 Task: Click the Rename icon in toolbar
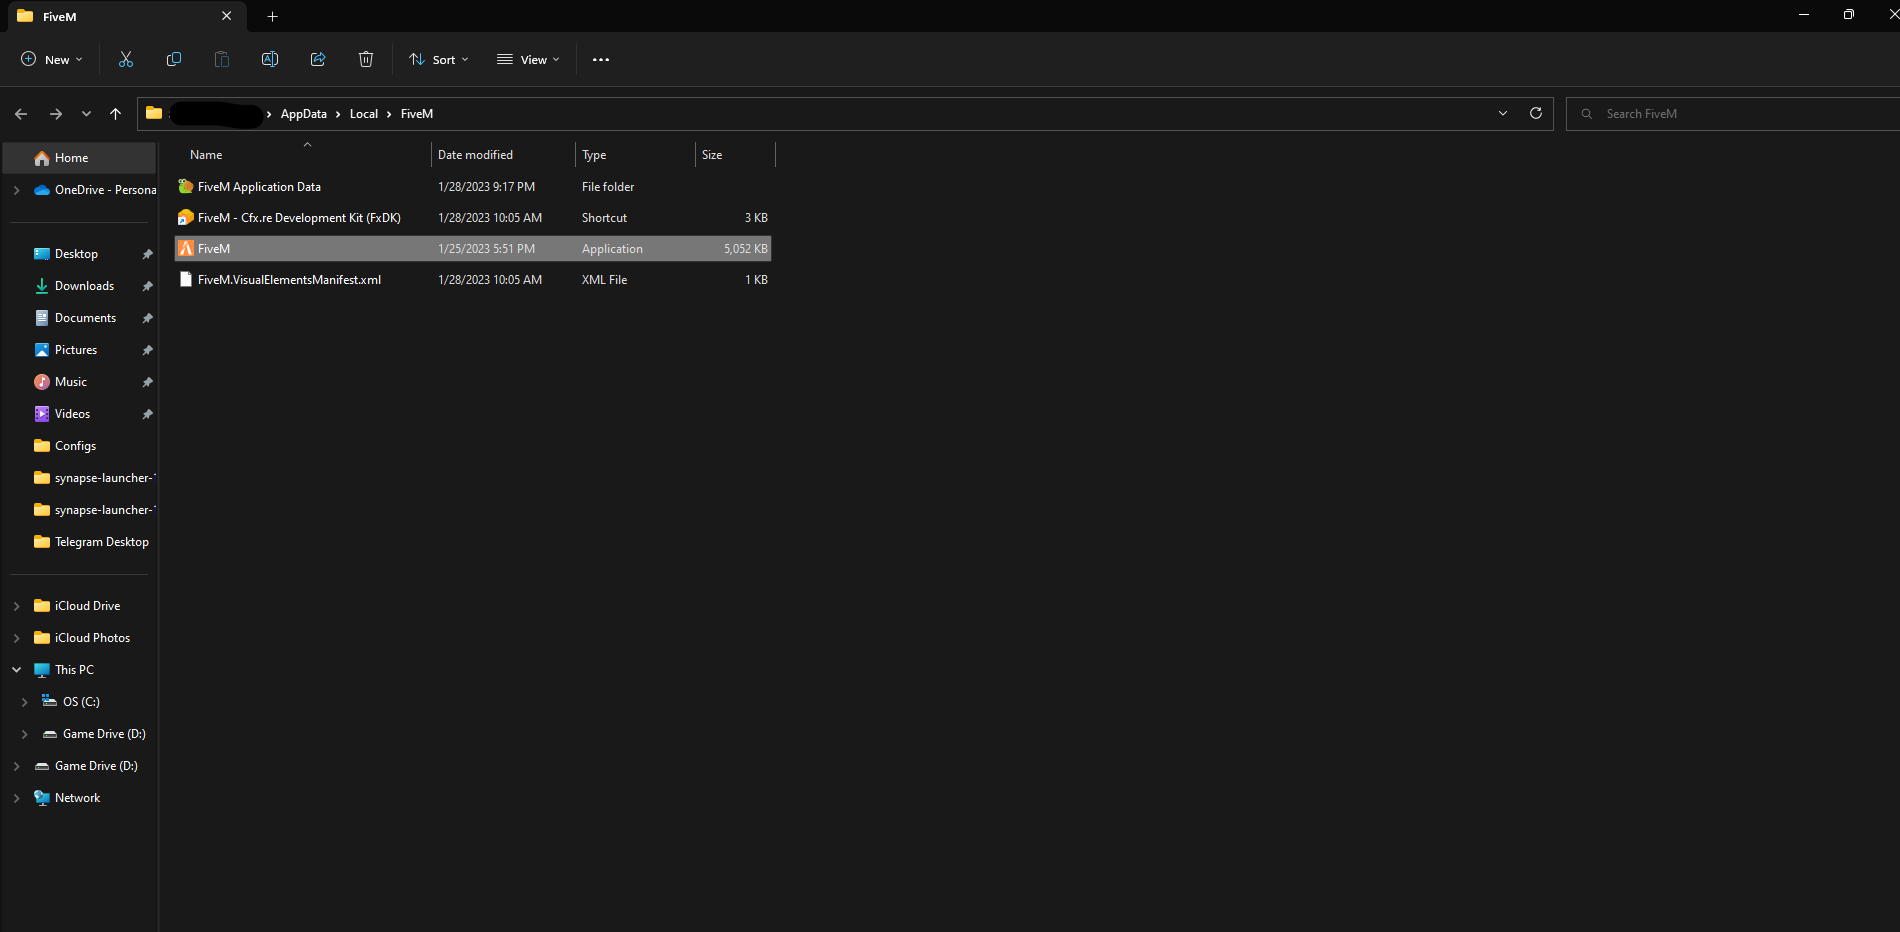(270, 60)
